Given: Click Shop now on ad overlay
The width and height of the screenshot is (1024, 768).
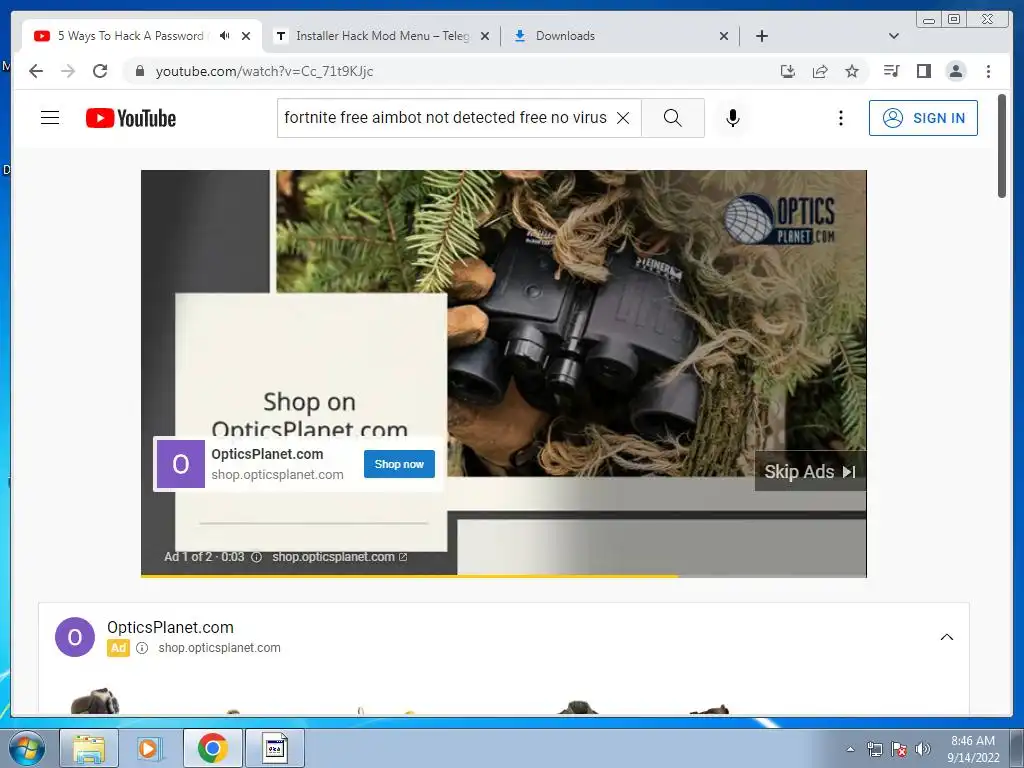Looking at the screenshot, I should [x=399, y=464].
